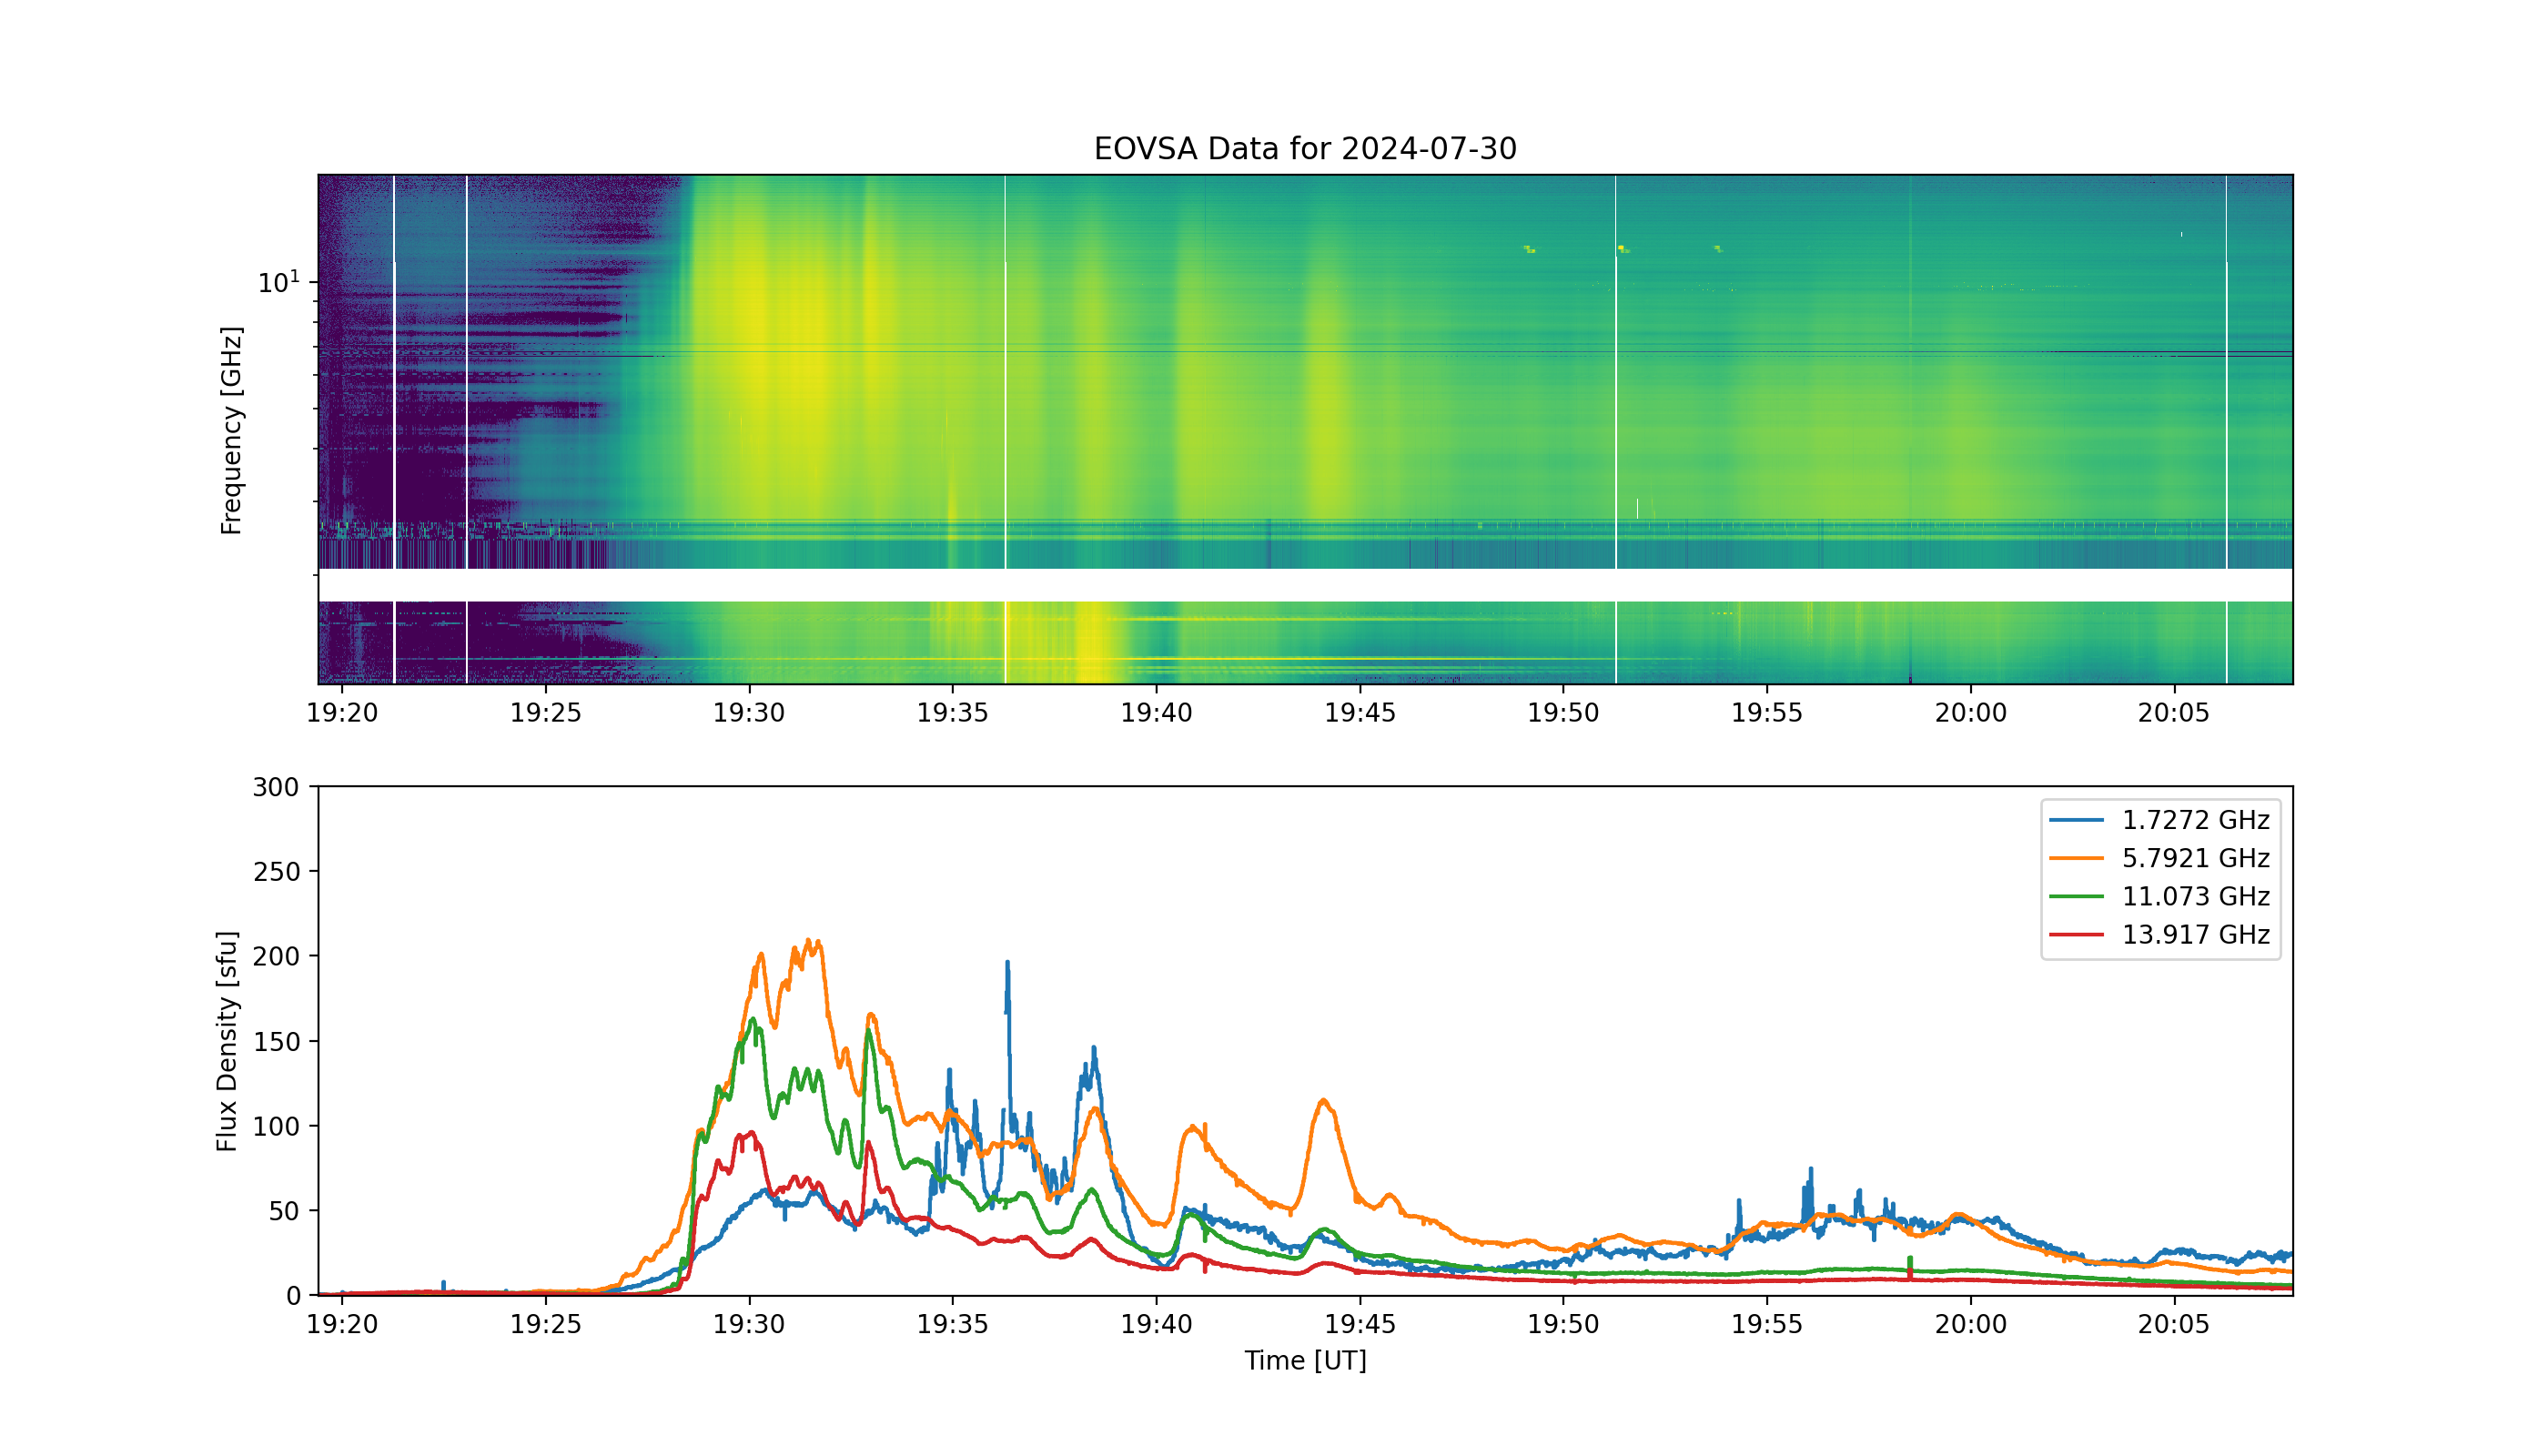The height and width of the screenshot is (1456, 2548).
Task: Click "19:50" tick under the flux density plot
Action: click(x=1563, y=1325)
